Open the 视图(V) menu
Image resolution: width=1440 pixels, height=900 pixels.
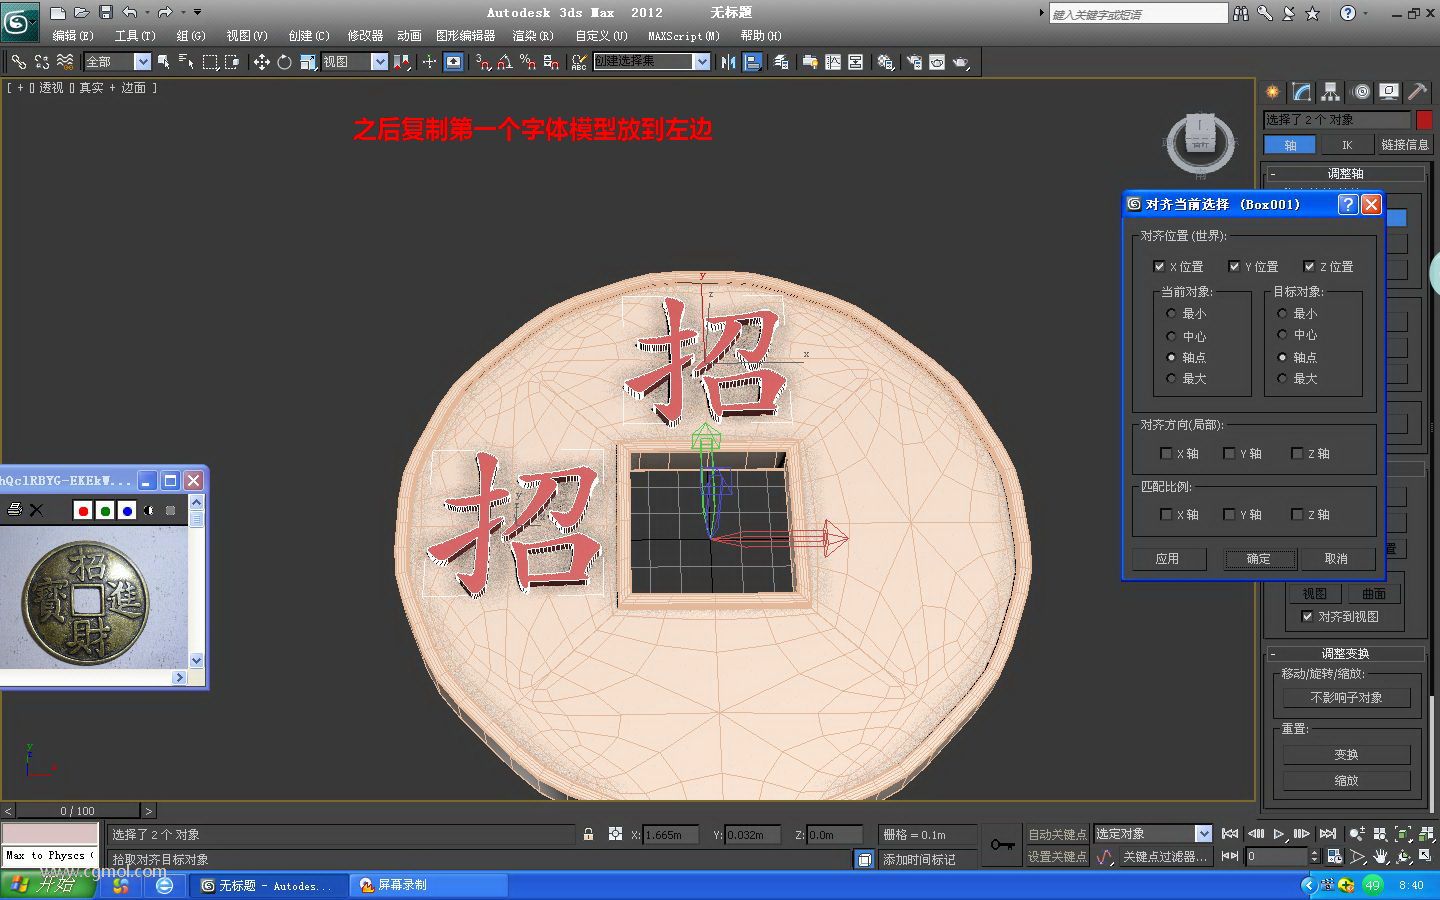click(247, 36)
